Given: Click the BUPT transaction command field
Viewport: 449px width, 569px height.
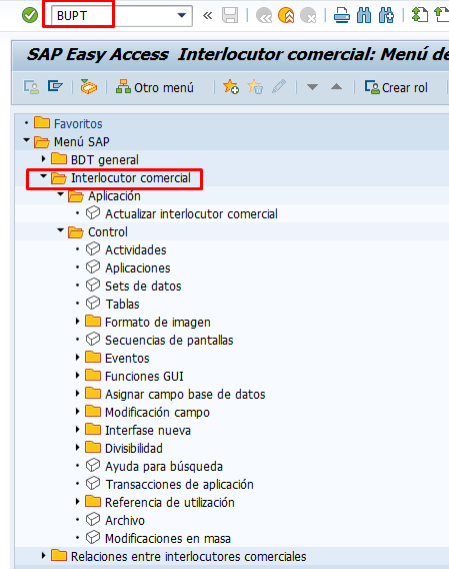Looking at the screenshot, I should 122,16.
